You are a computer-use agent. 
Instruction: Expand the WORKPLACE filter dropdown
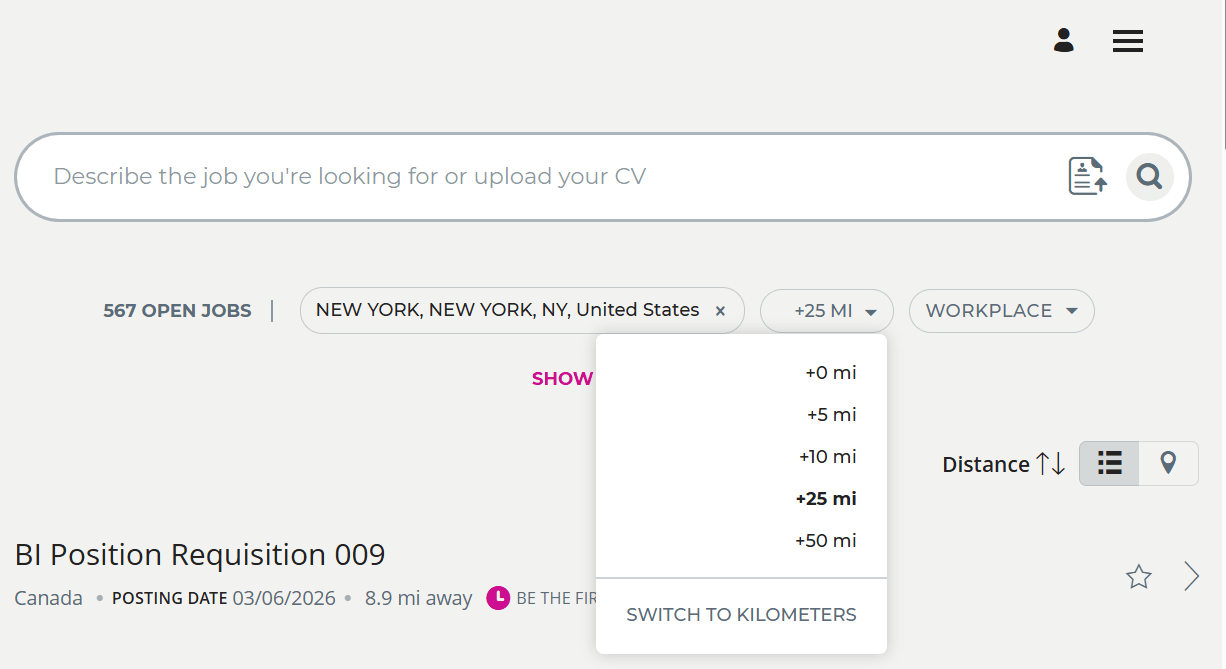click(x=1002, y=311)
